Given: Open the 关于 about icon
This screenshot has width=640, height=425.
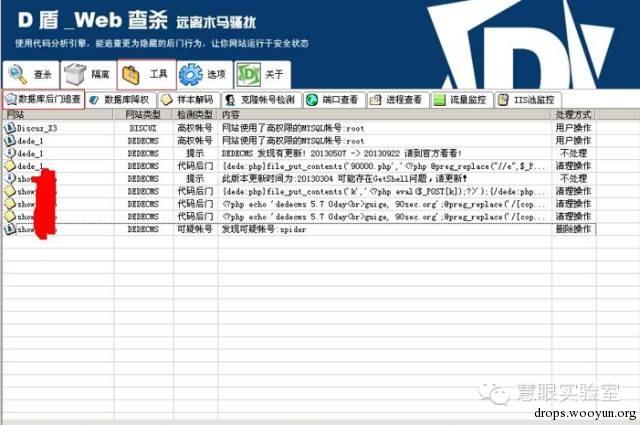Looking at the screenshot, I should click(249, 75).
